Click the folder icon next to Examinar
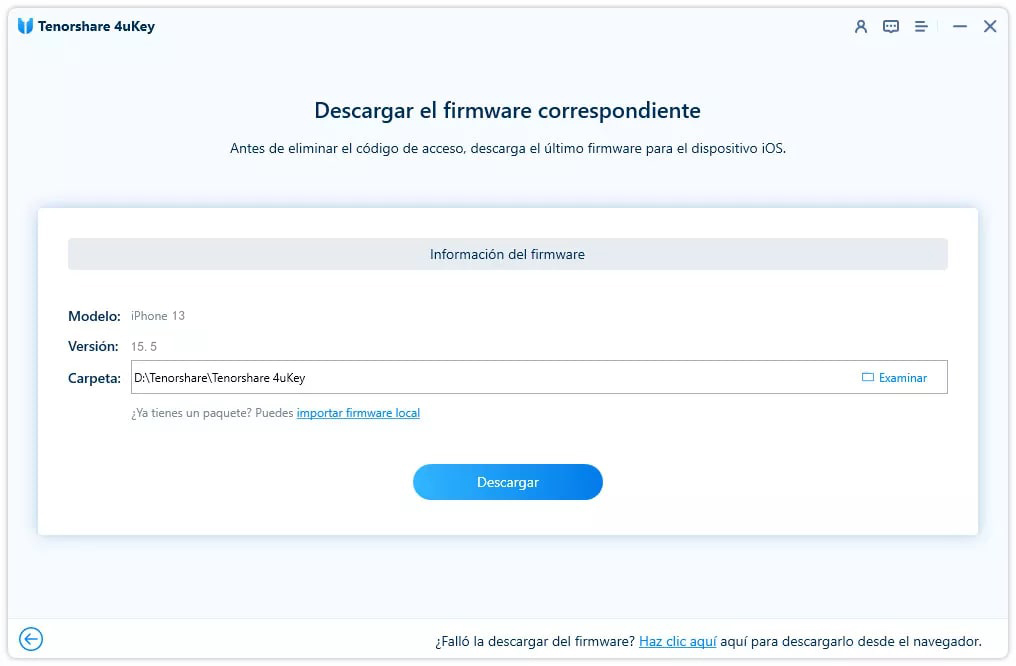 point(866,377)
